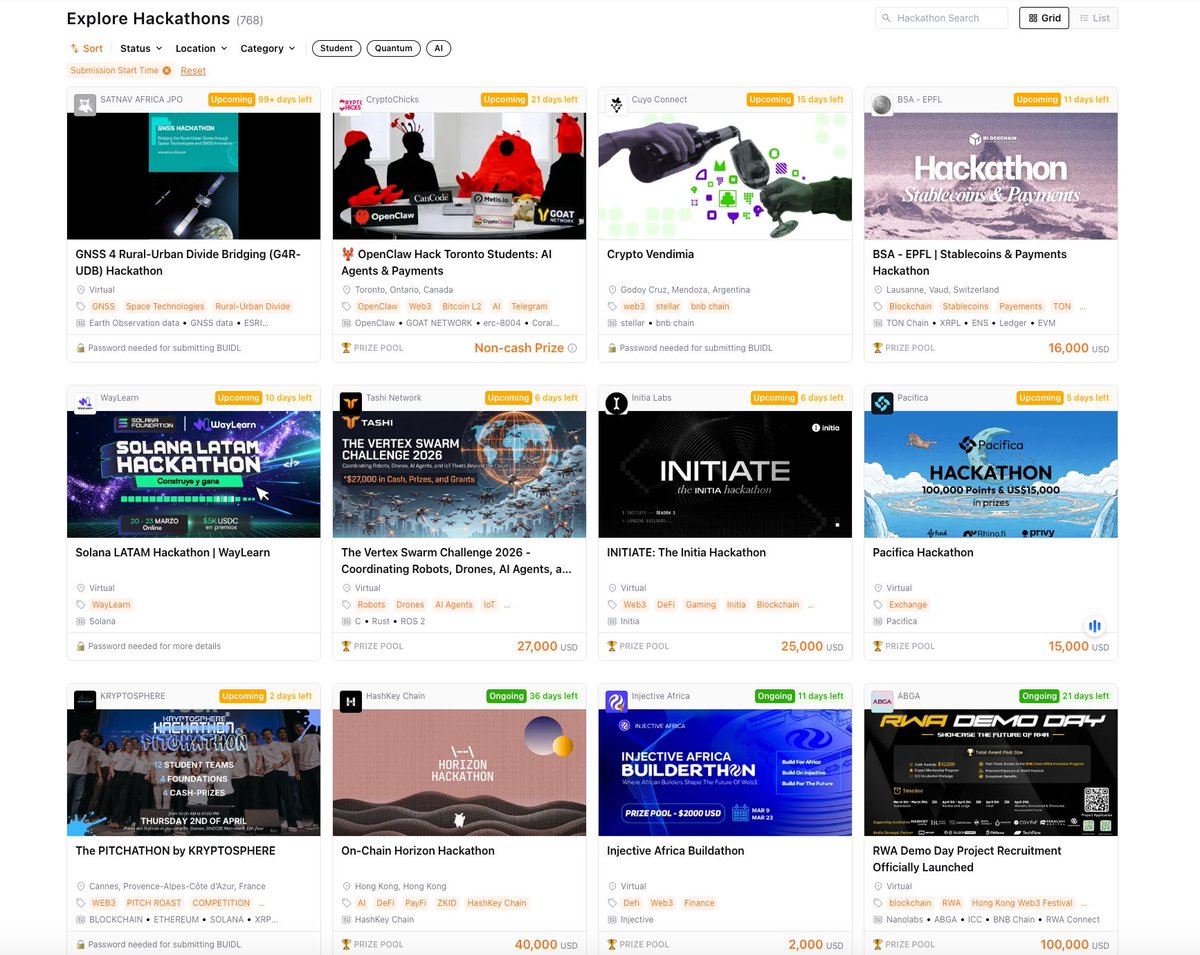This screenshot has height=955, width=1200.
Task: Click the Exchange tag on Pacifica card
Action: point(908,605)
